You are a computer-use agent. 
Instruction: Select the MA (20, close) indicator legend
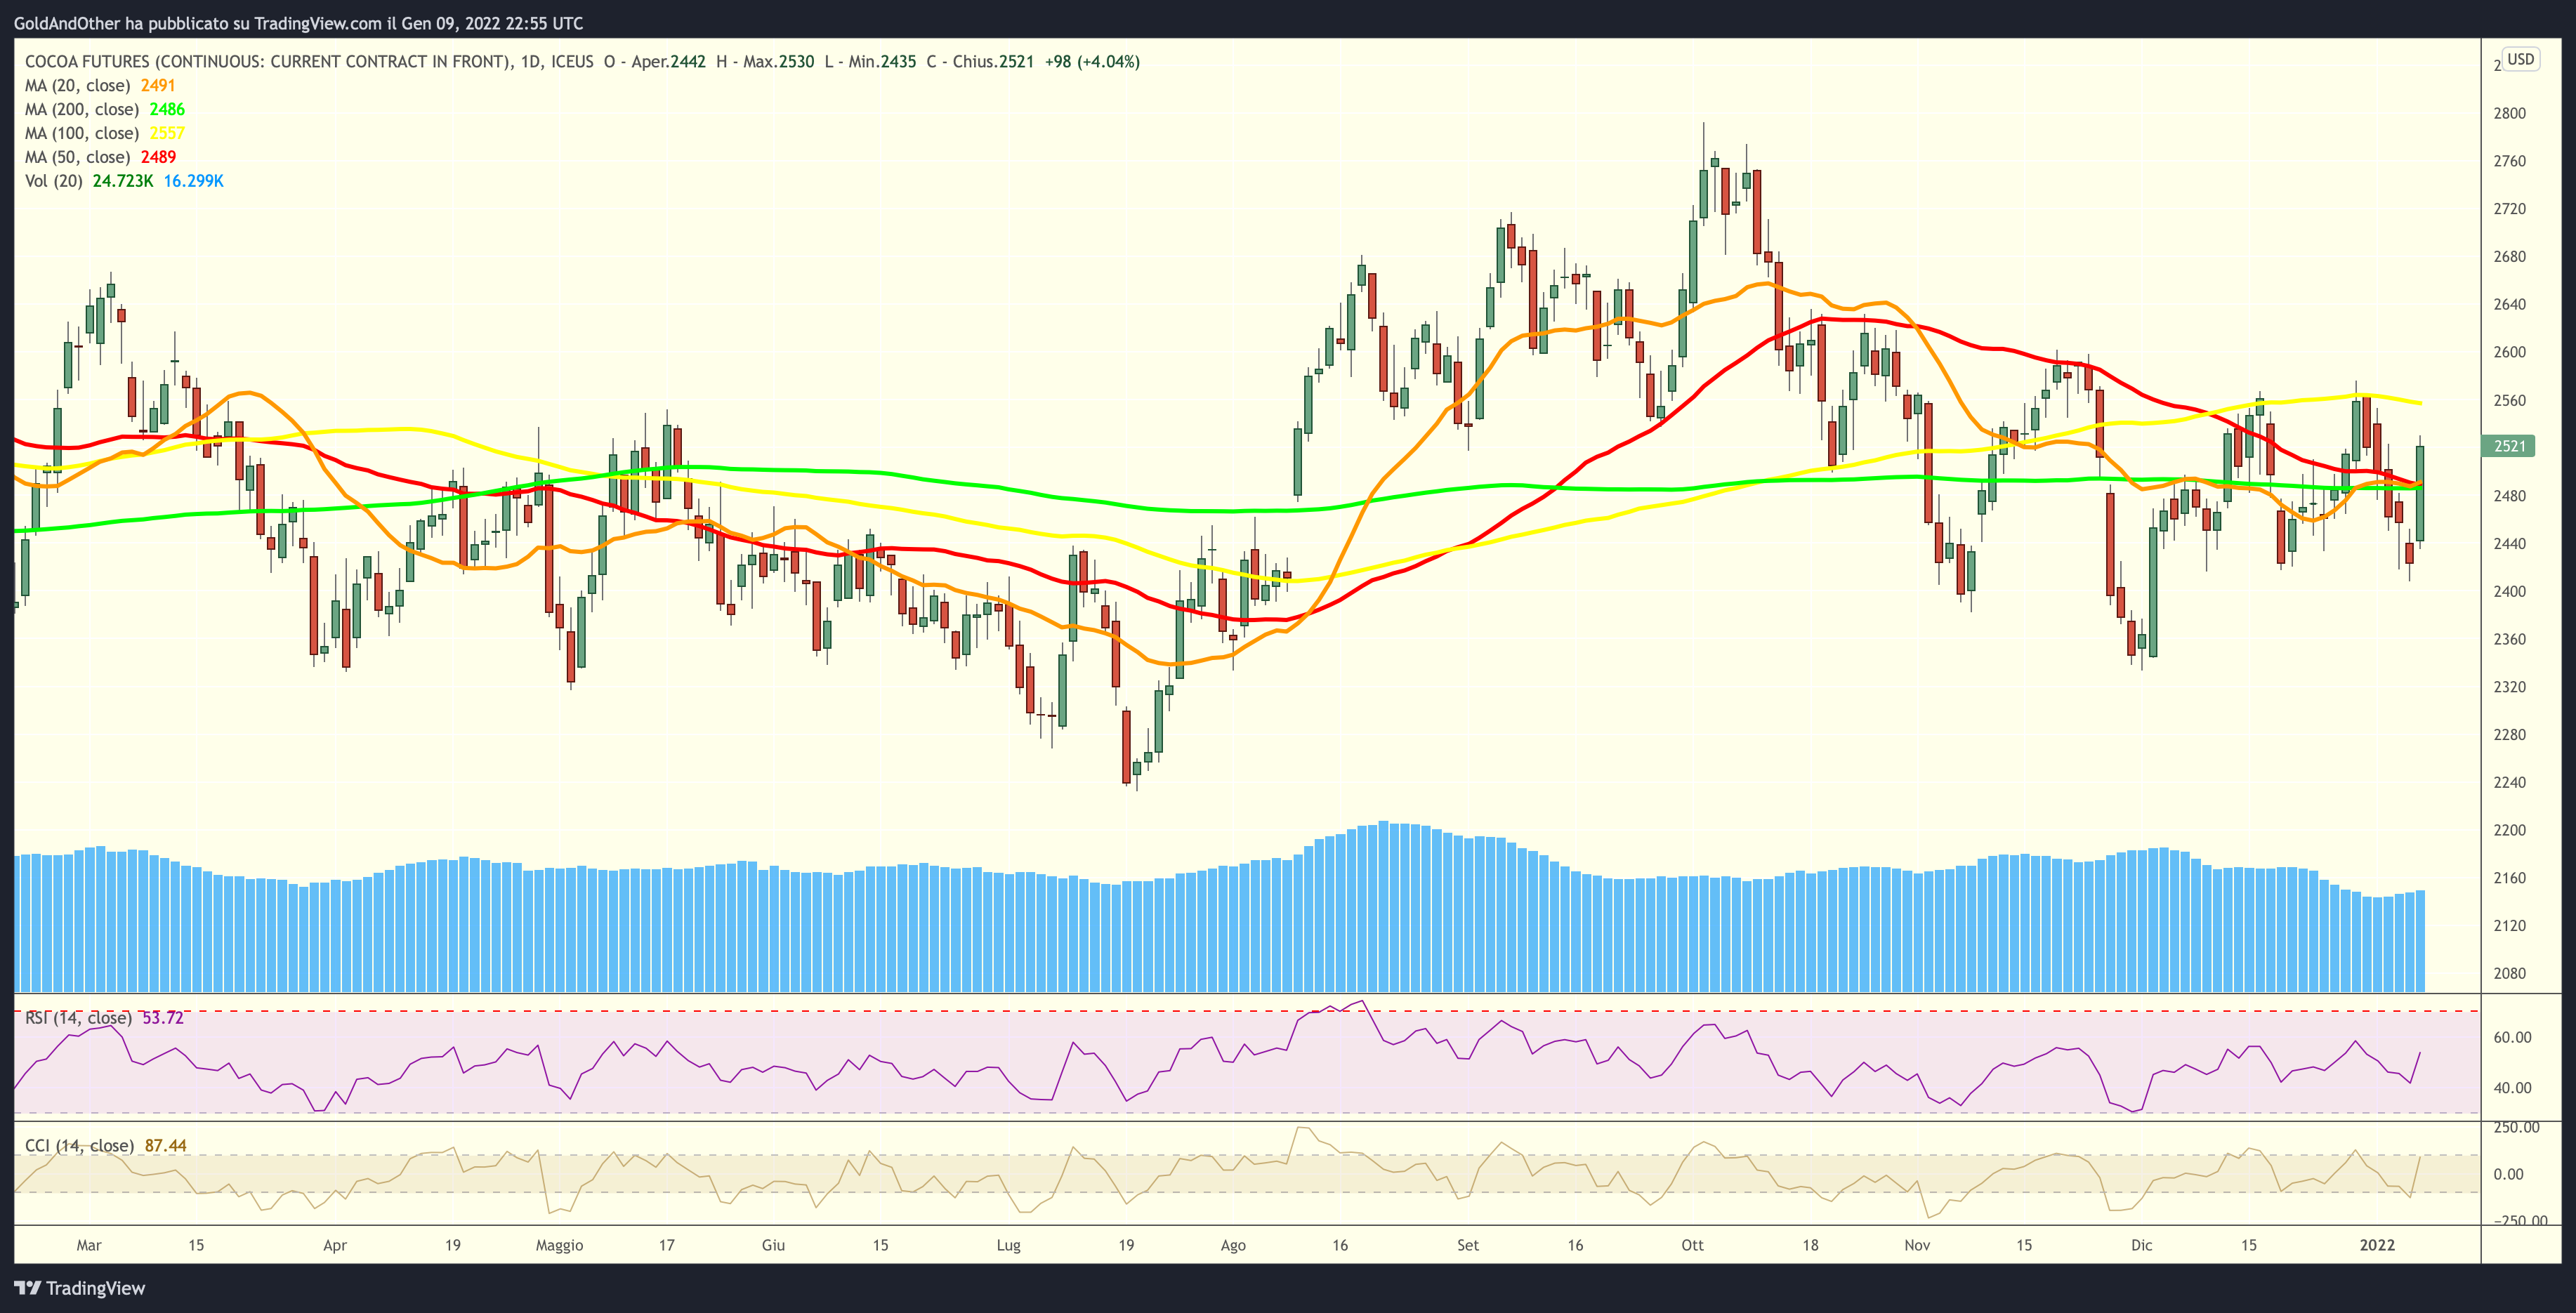click(x=100, y=85)
